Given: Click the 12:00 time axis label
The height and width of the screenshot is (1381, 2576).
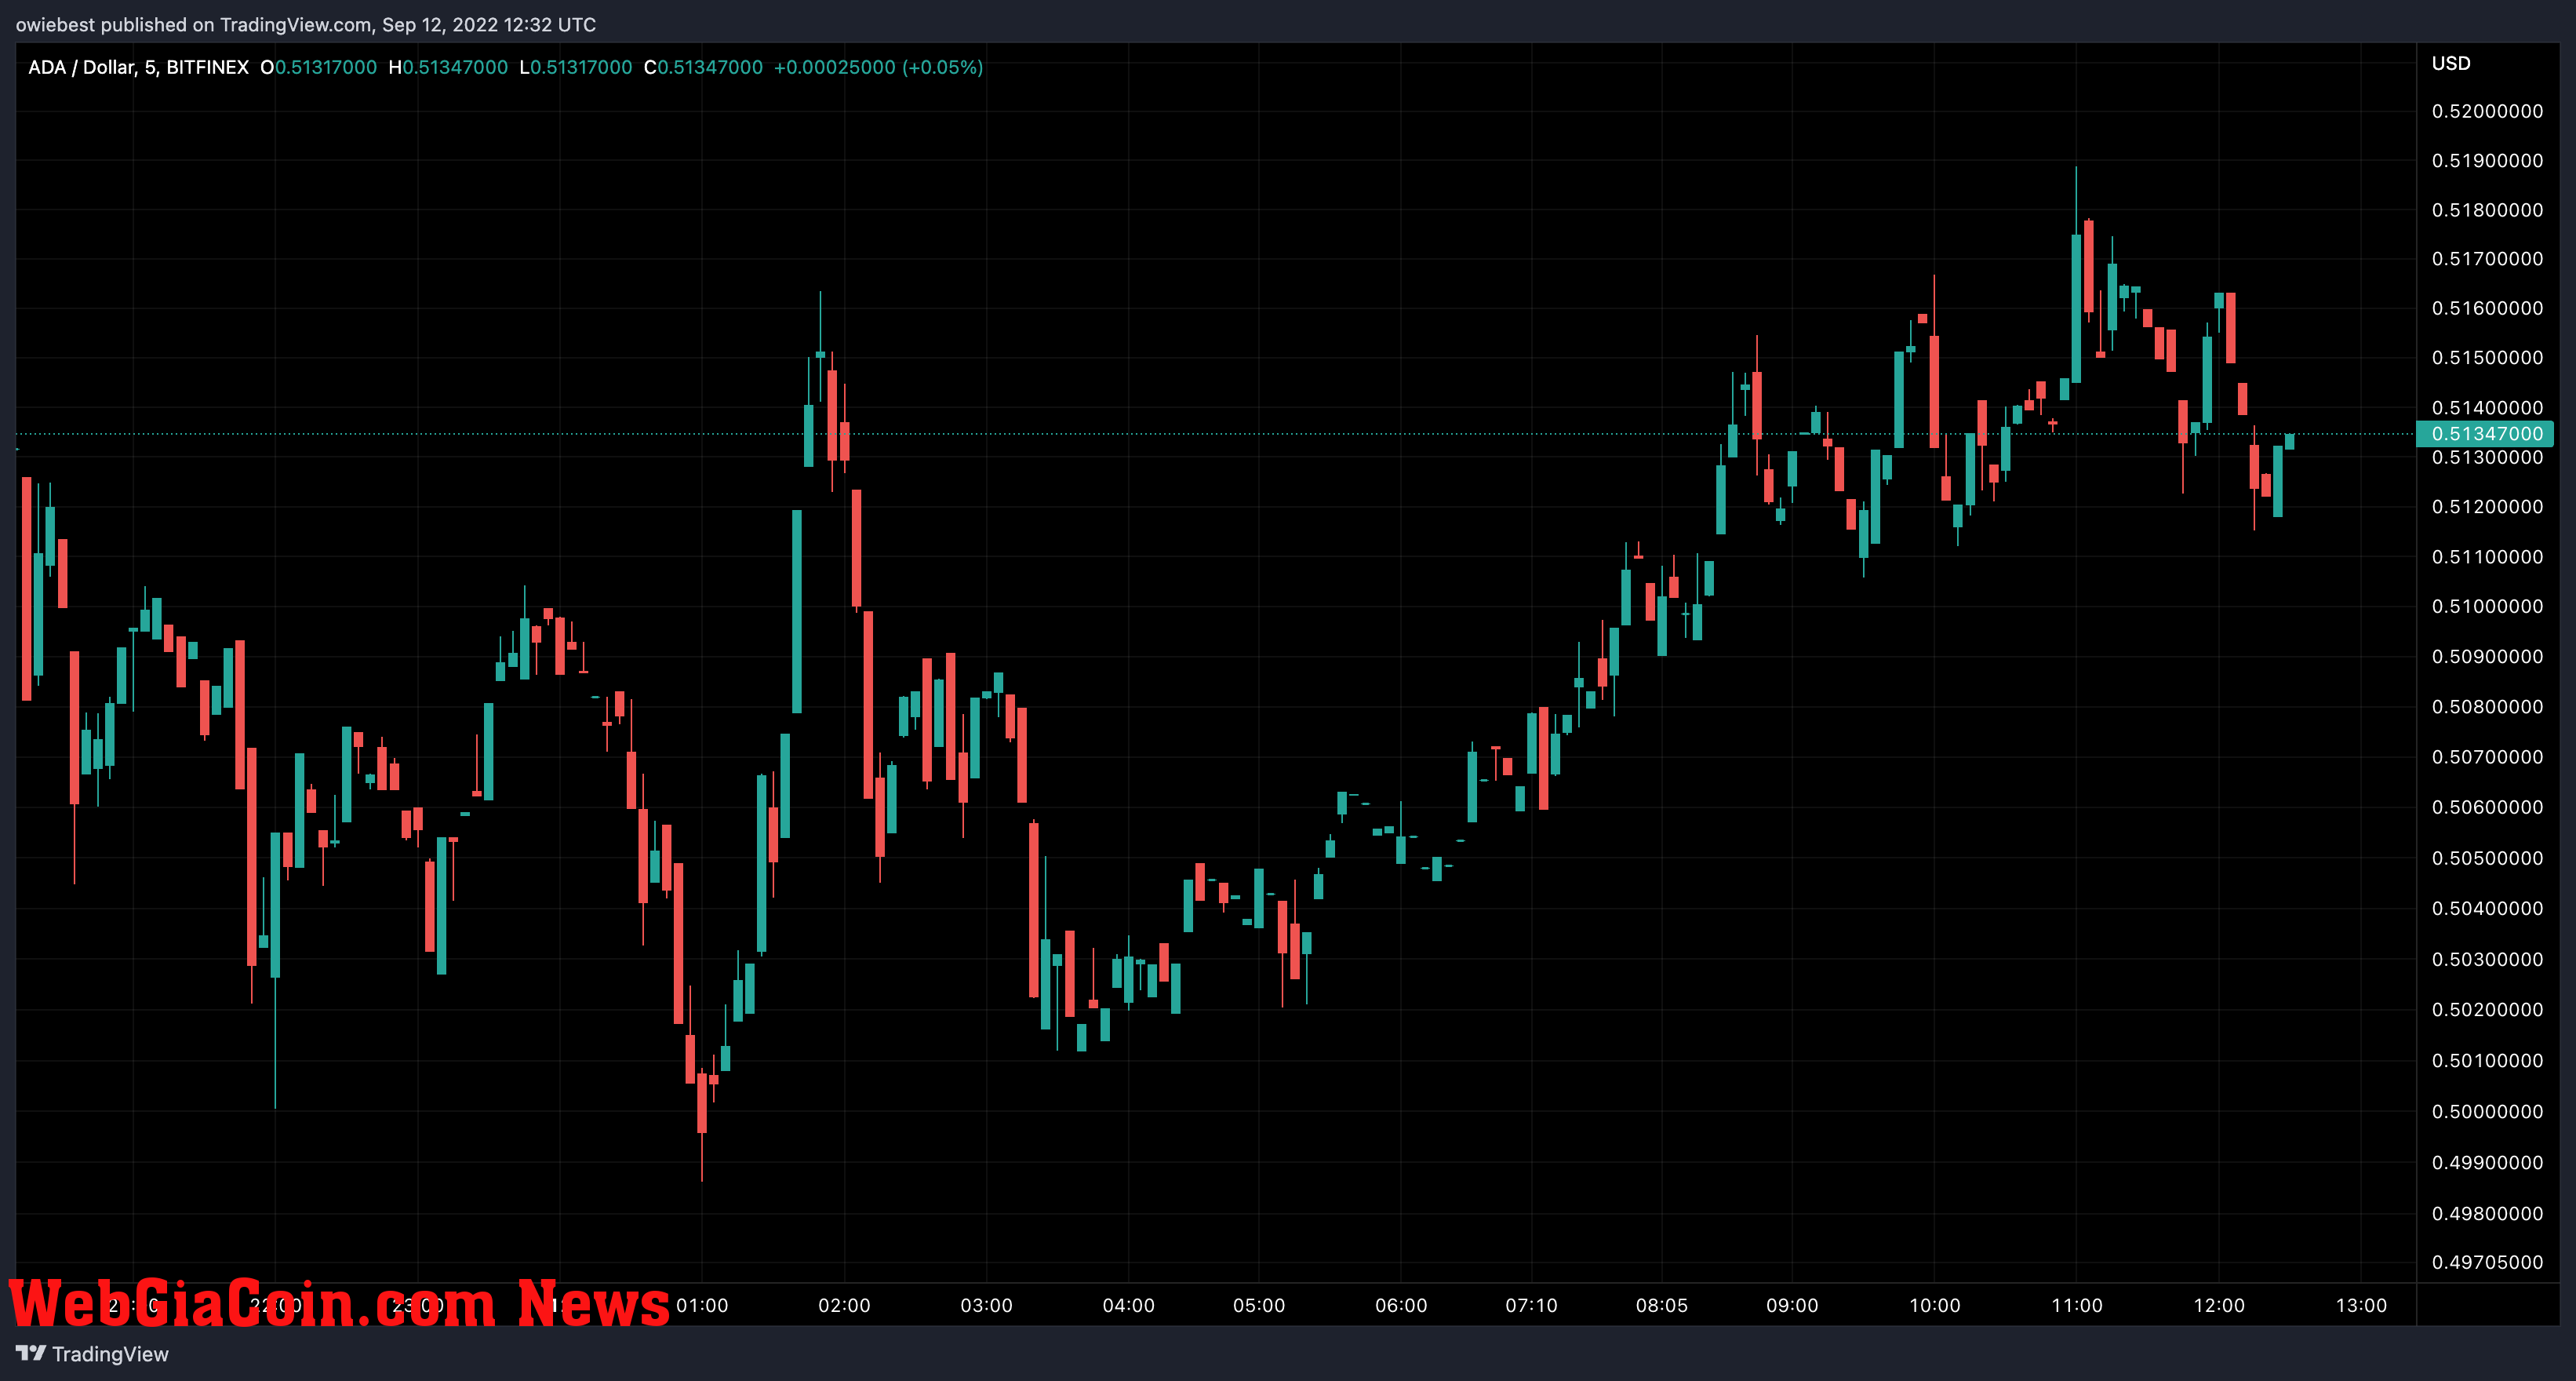Looking at the screenshot, I should coord(2219,1306).
